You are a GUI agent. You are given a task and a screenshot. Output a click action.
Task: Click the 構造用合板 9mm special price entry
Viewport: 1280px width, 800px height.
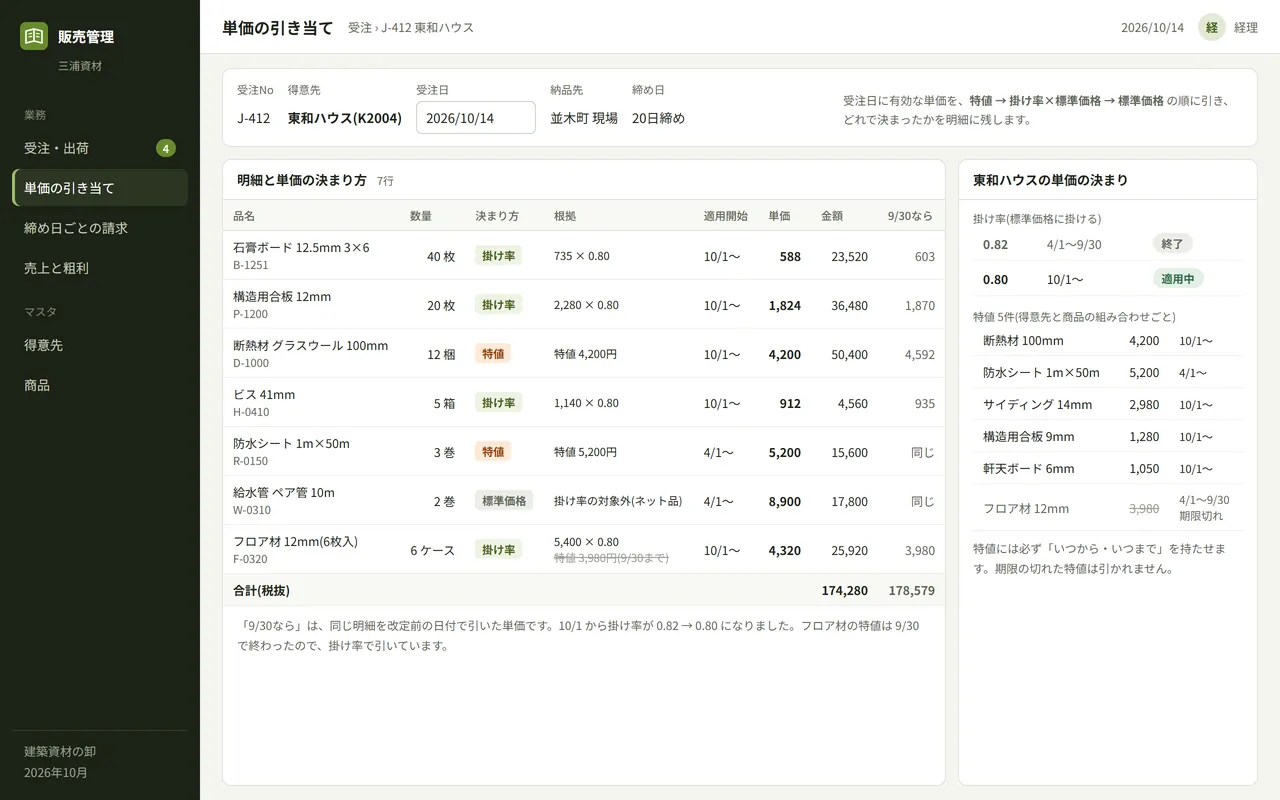click(x=1108, y=437)
